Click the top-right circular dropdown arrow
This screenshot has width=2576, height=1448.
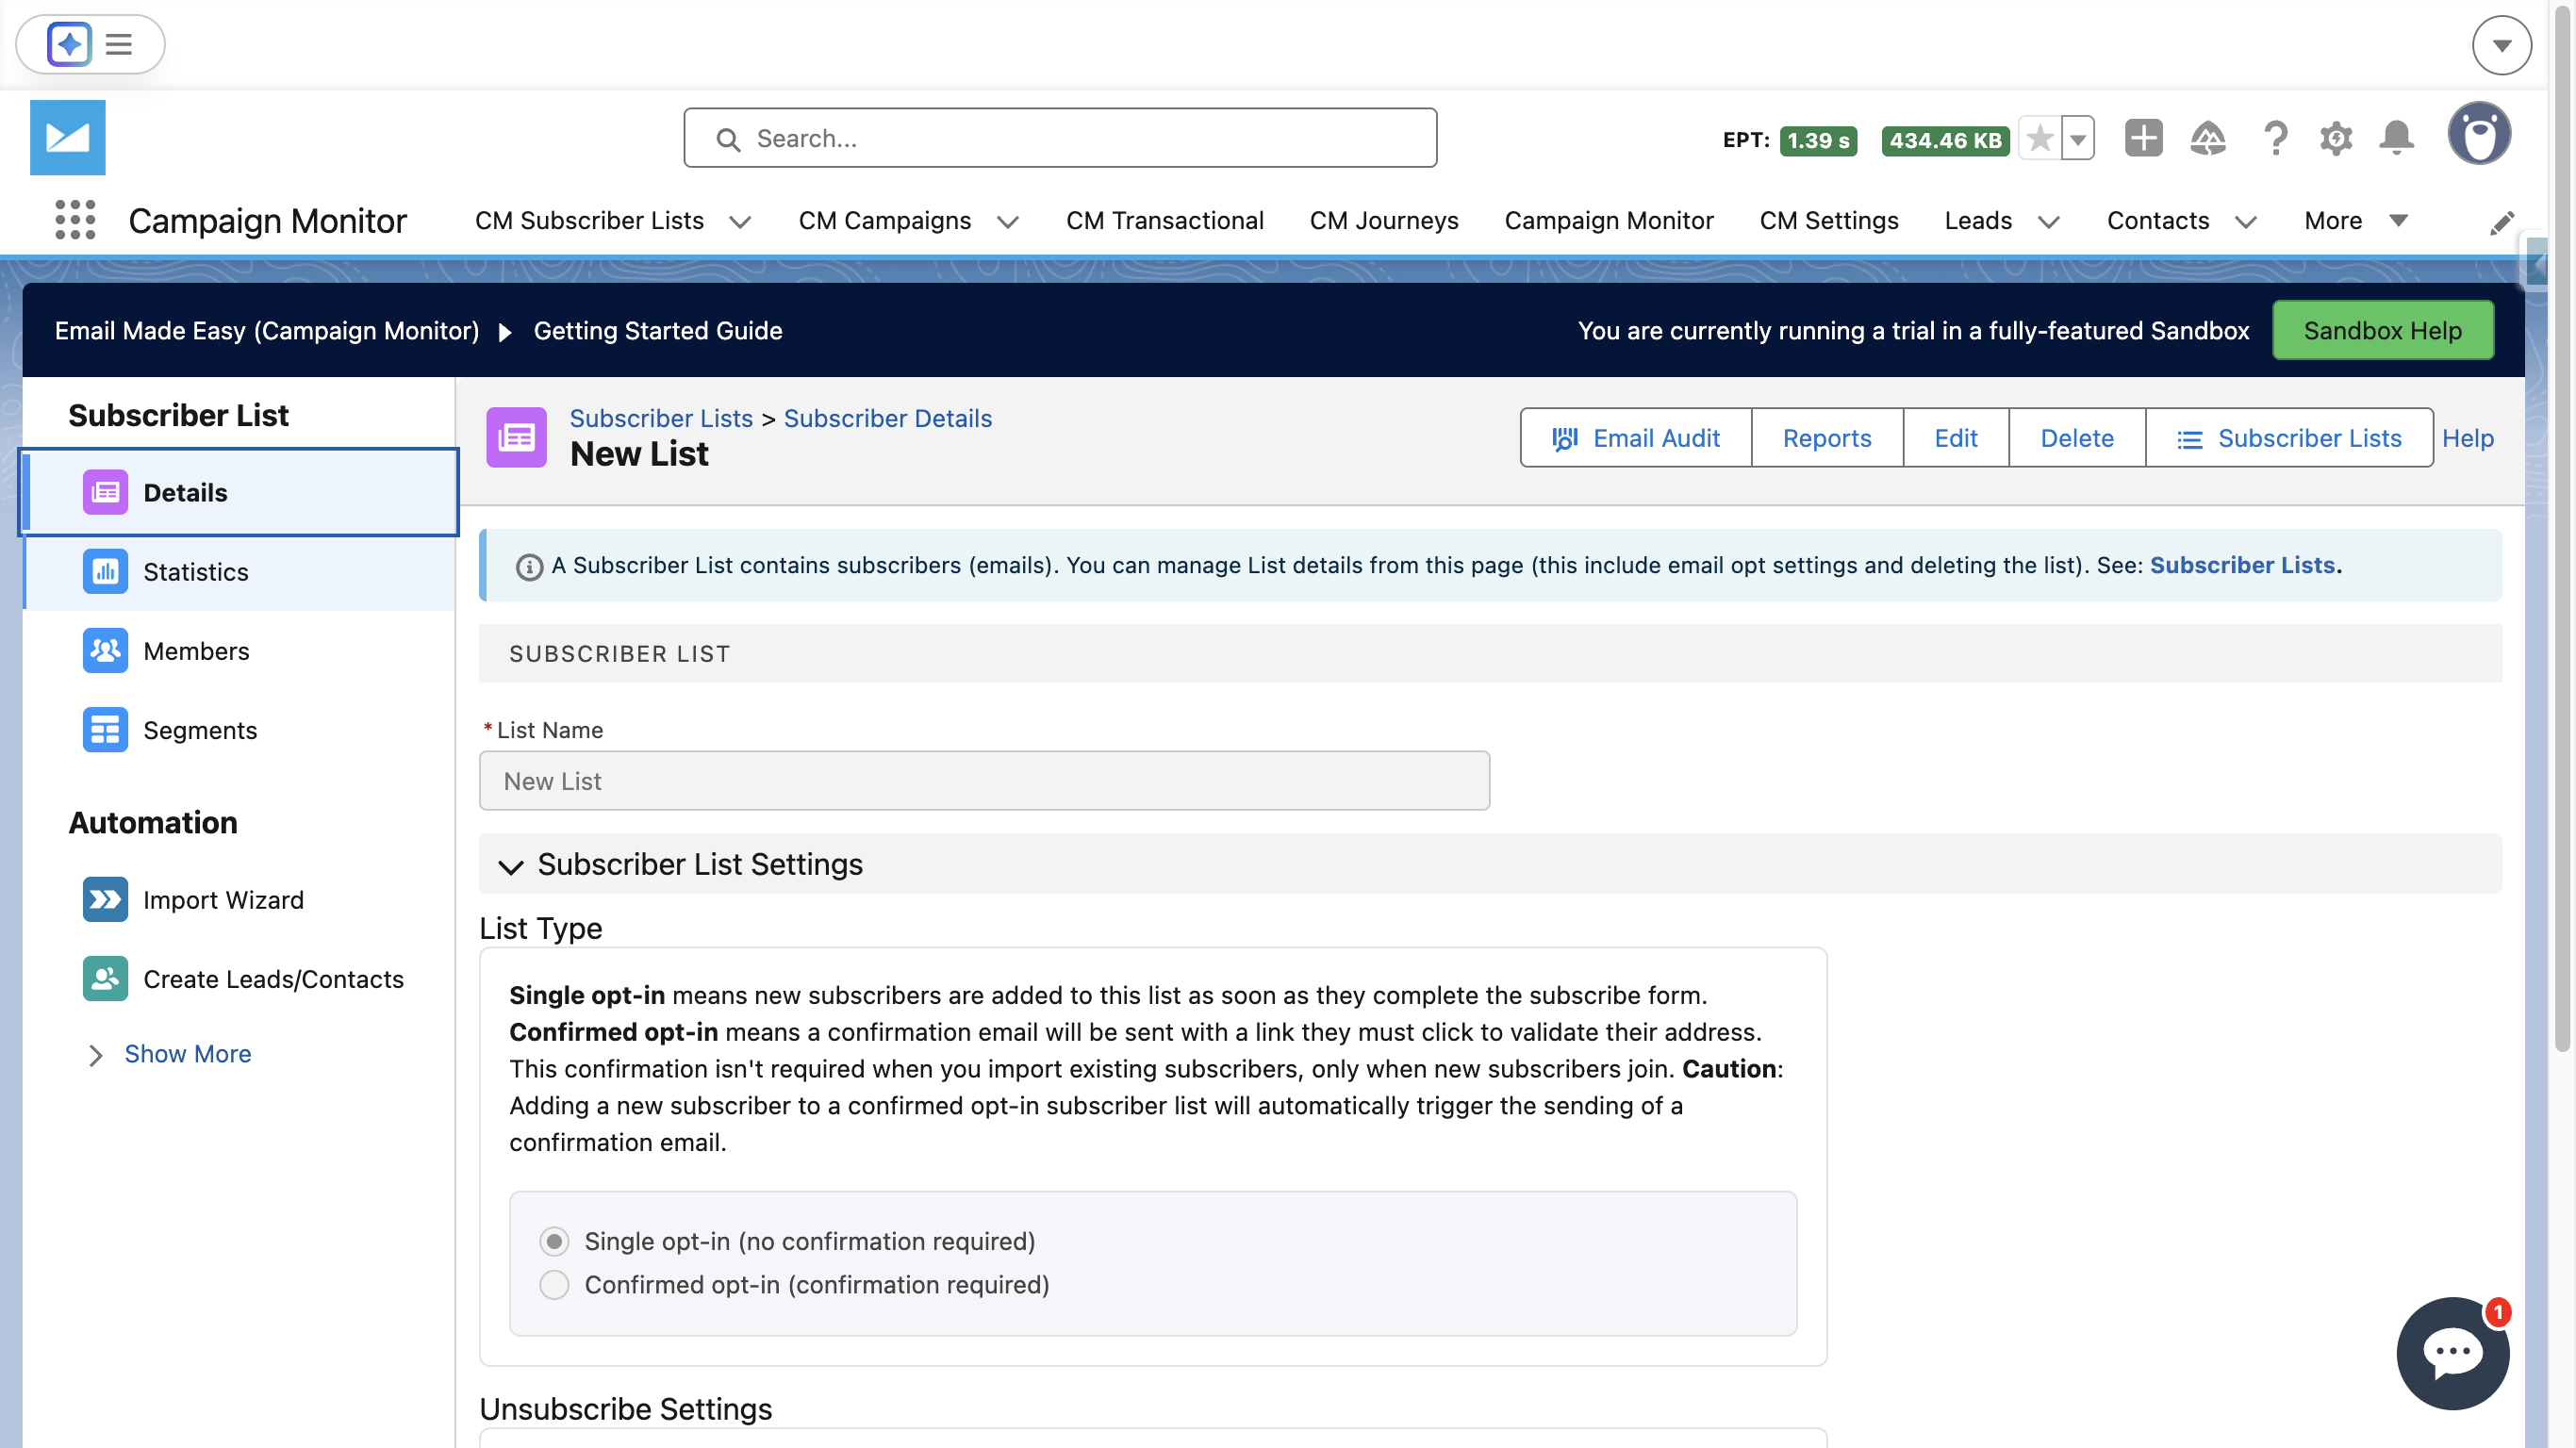2501,45
